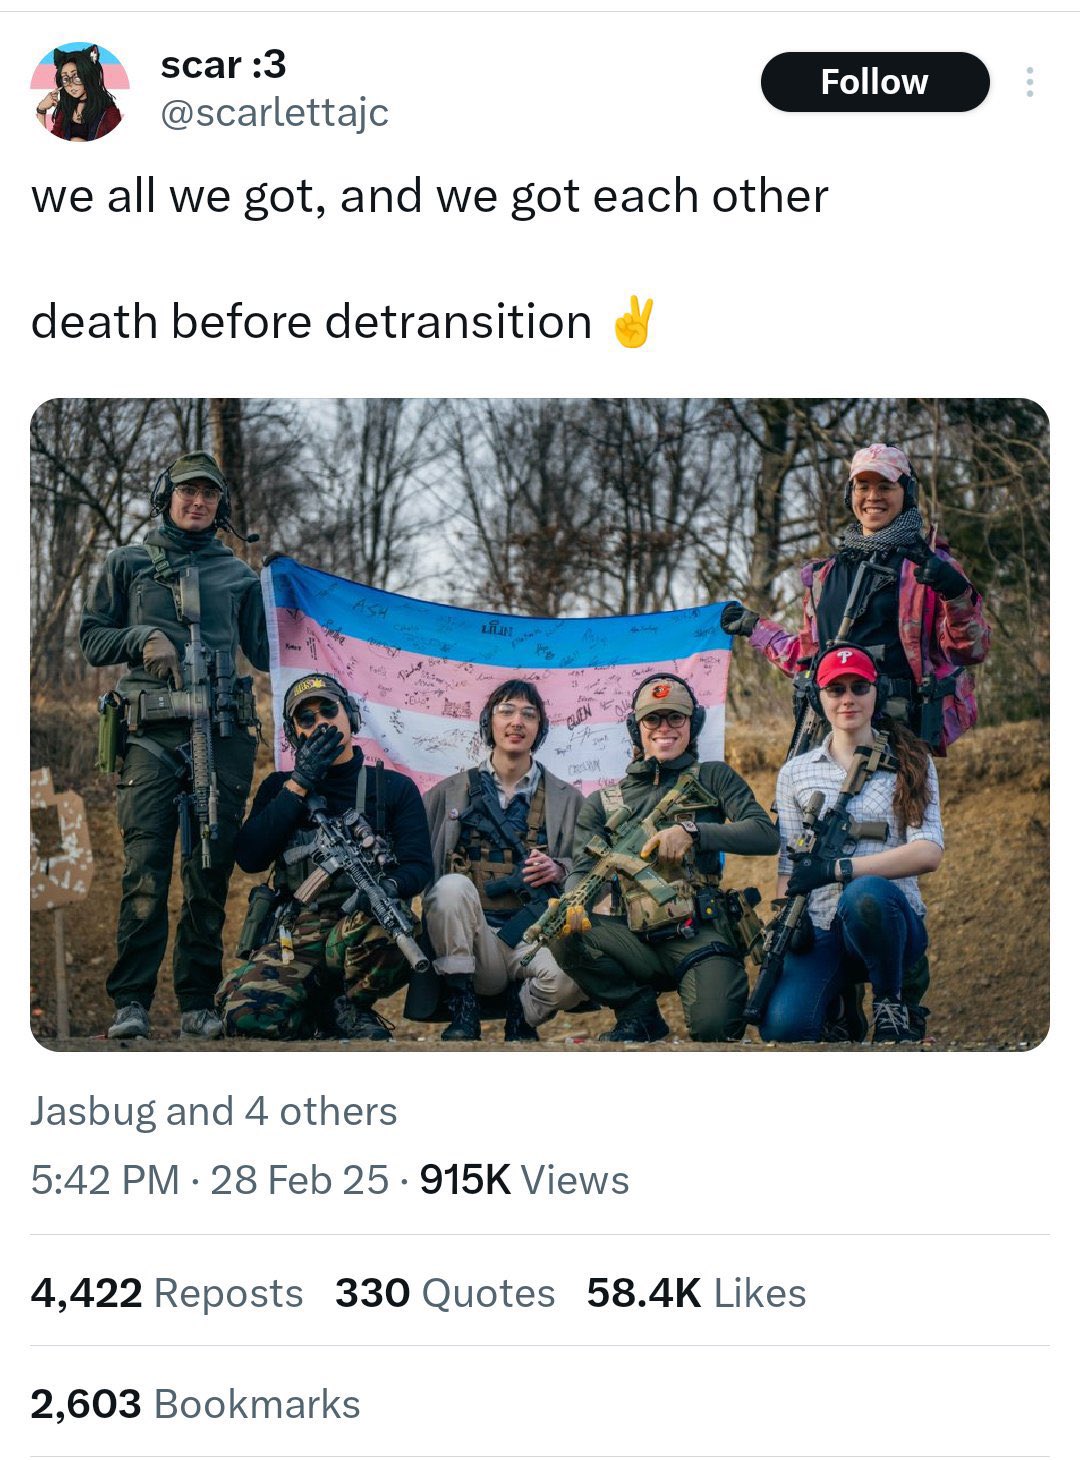Open the @scarlettajc handle link
This screenshot has width=1080, height=1460.
click(274, 113)
